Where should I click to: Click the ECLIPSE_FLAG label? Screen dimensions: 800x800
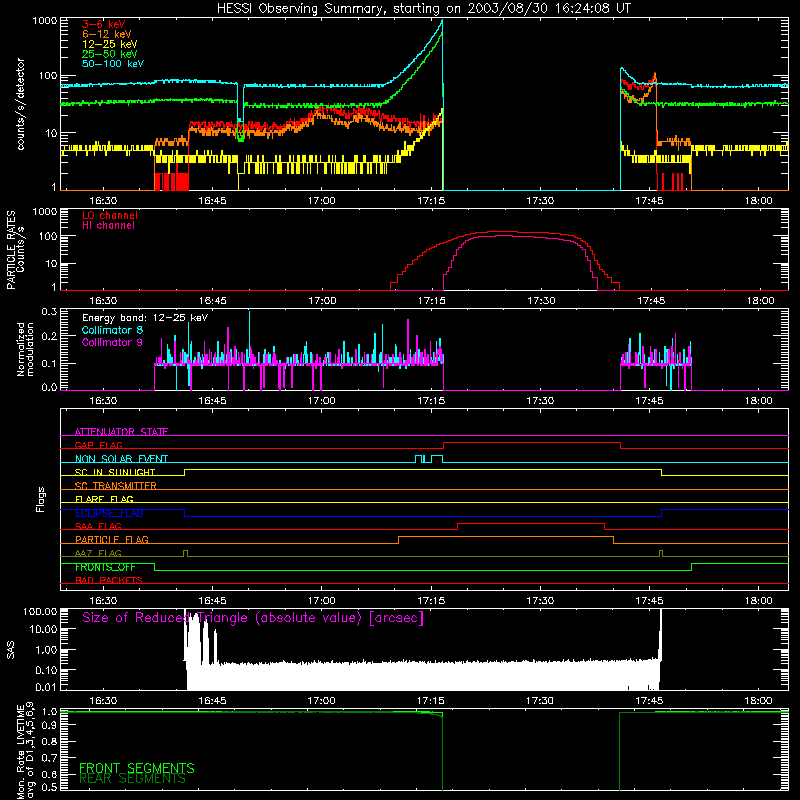pos(109,513)
